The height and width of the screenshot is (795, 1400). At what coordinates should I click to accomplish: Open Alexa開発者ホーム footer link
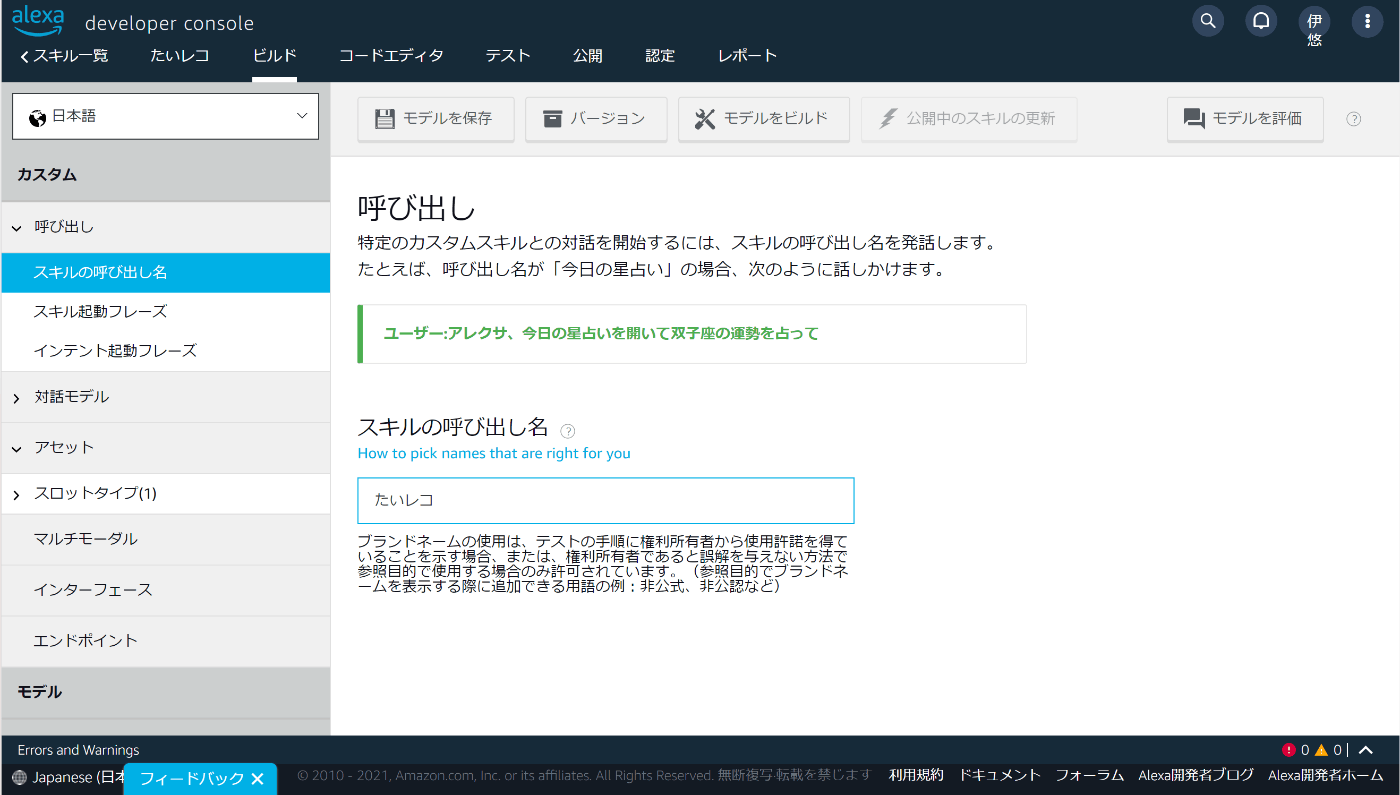1326,775
